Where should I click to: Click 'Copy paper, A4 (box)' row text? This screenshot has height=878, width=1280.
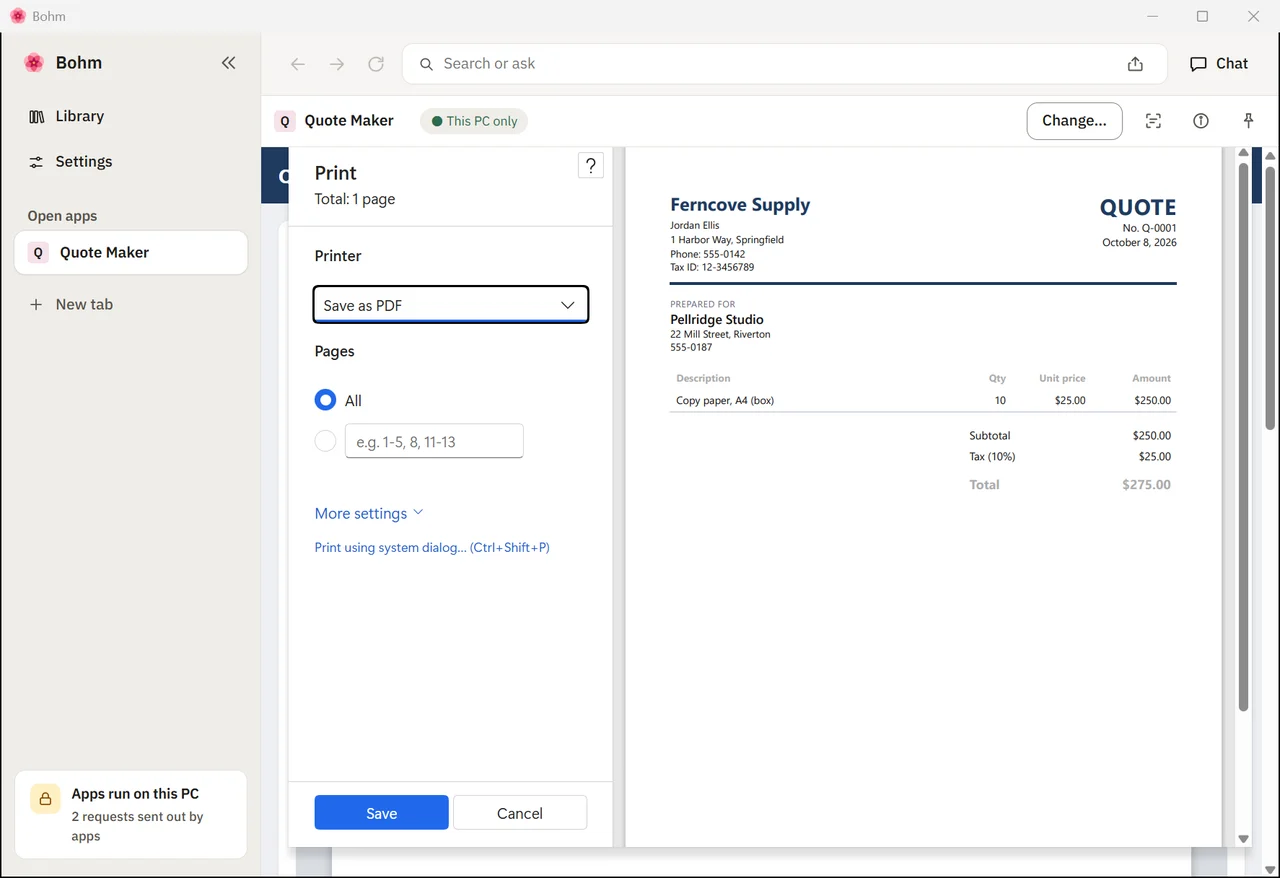(725, 400)
